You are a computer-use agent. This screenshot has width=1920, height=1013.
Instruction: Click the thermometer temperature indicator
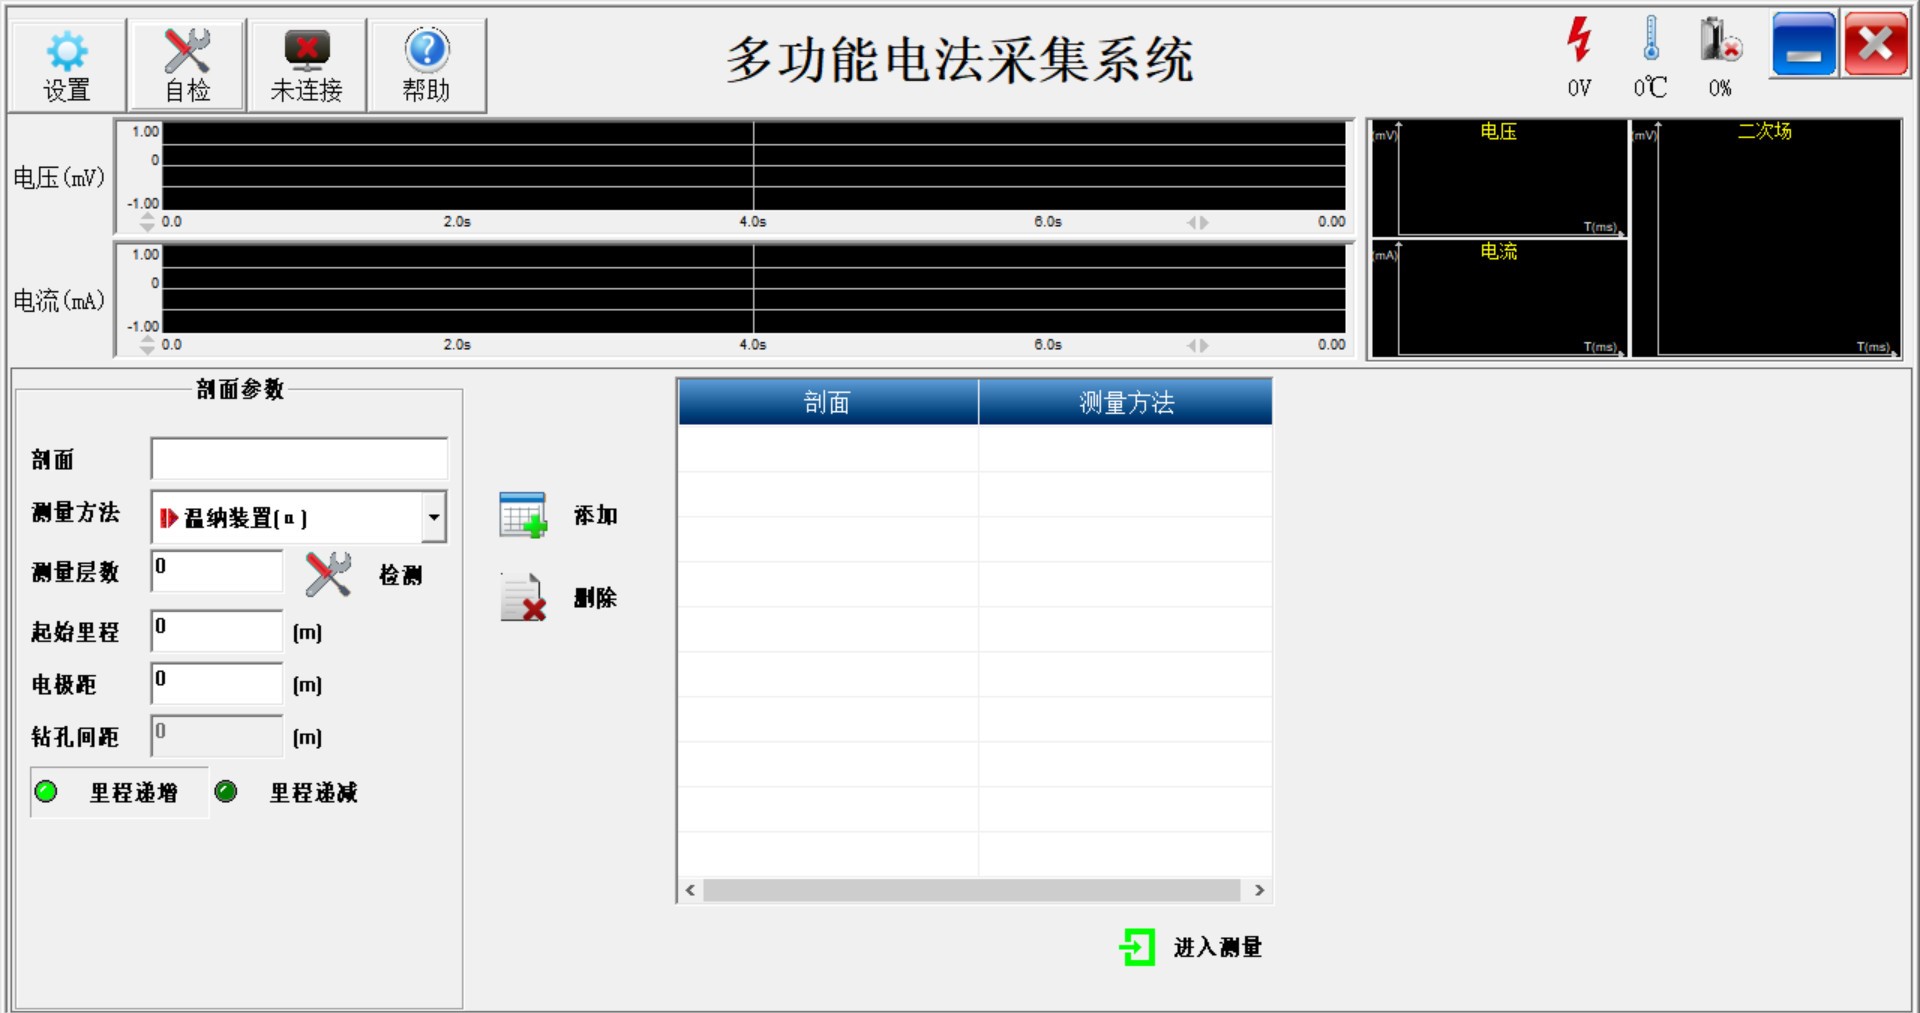pyautogui.click(x=1651, y=40)
